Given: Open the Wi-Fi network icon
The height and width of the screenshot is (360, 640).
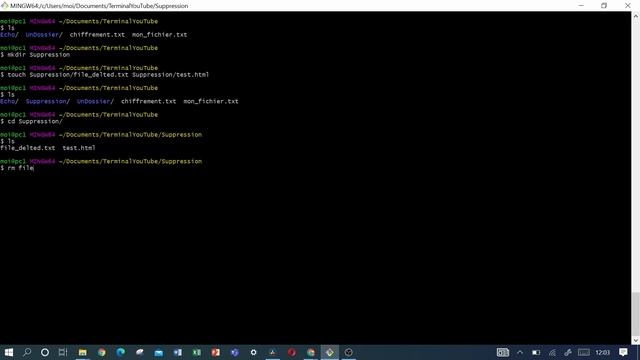Looking at the screenshot, I should click(x=552, y=352).
